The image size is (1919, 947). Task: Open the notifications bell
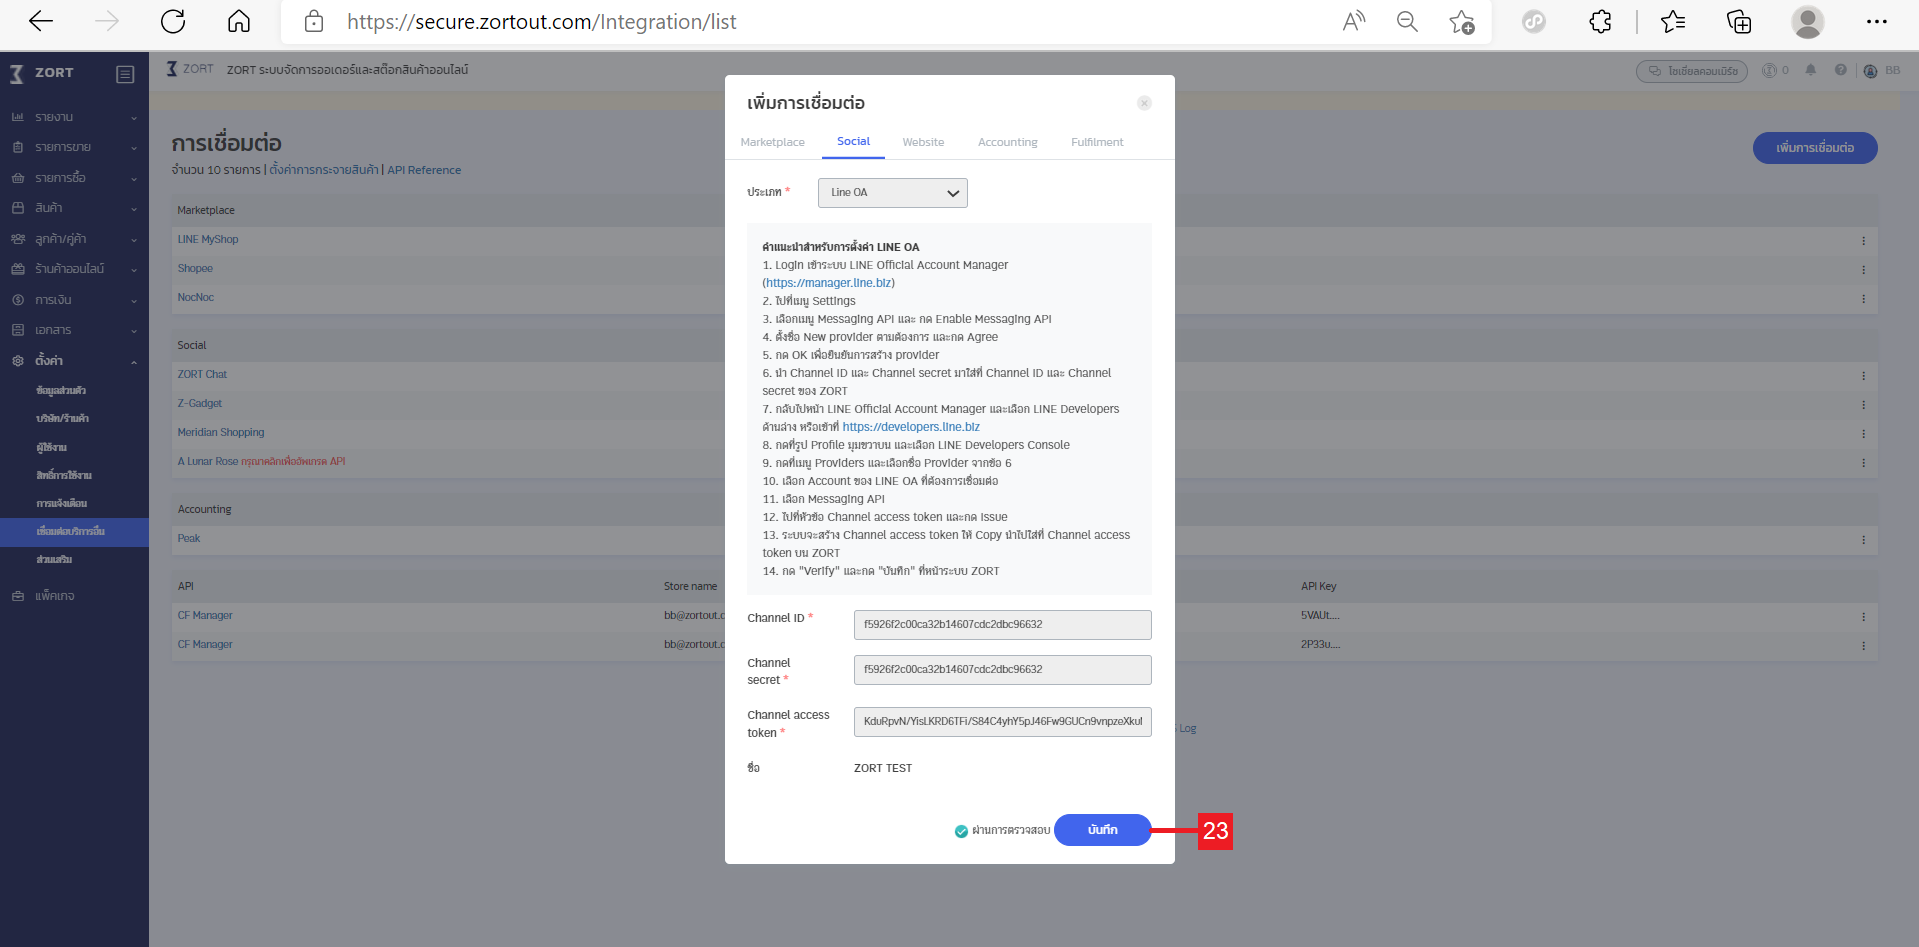[x=1810, y=70]
